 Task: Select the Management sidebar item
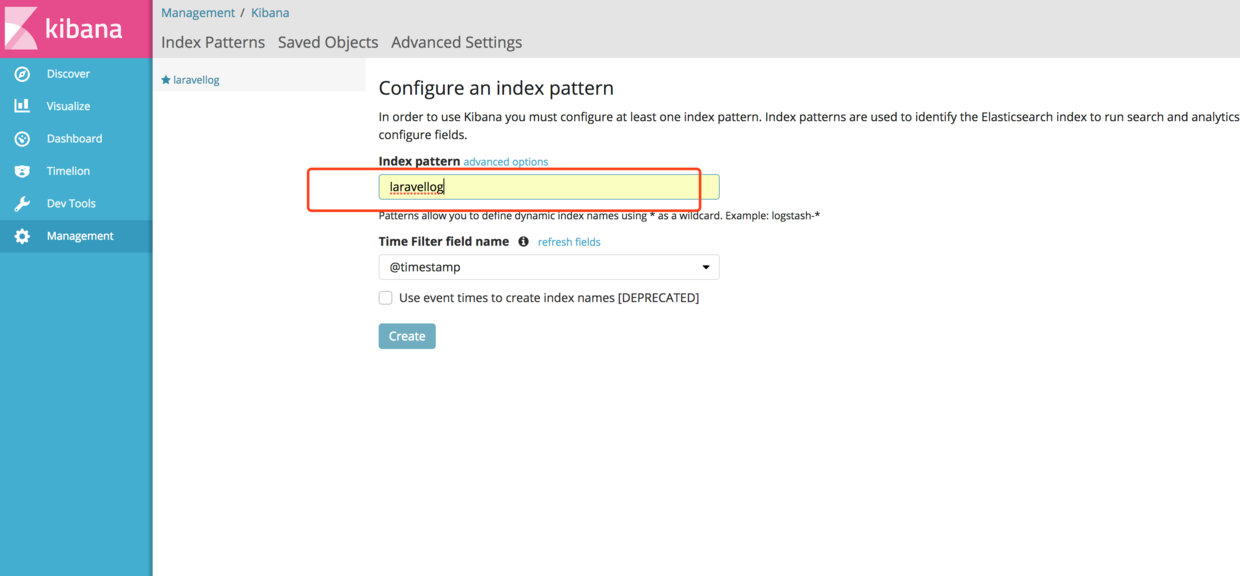(76, 236)
